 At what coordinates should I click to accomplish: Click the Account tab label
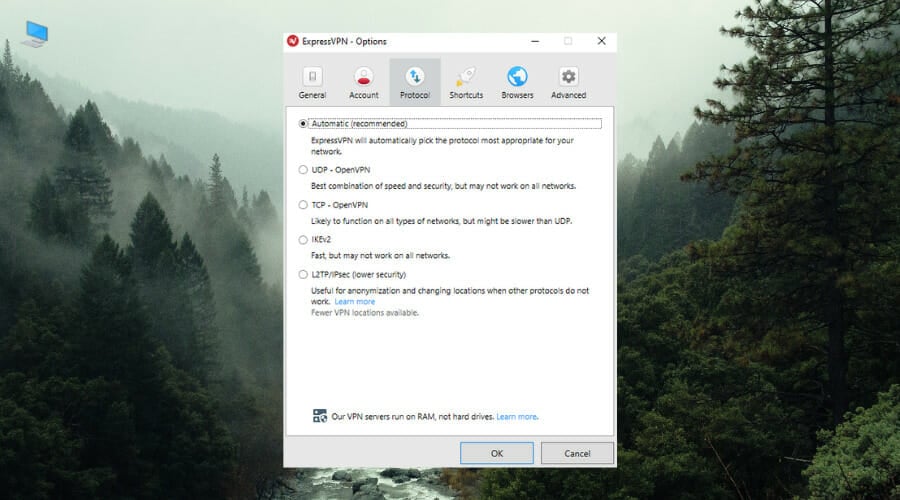[x=364, y=95]
